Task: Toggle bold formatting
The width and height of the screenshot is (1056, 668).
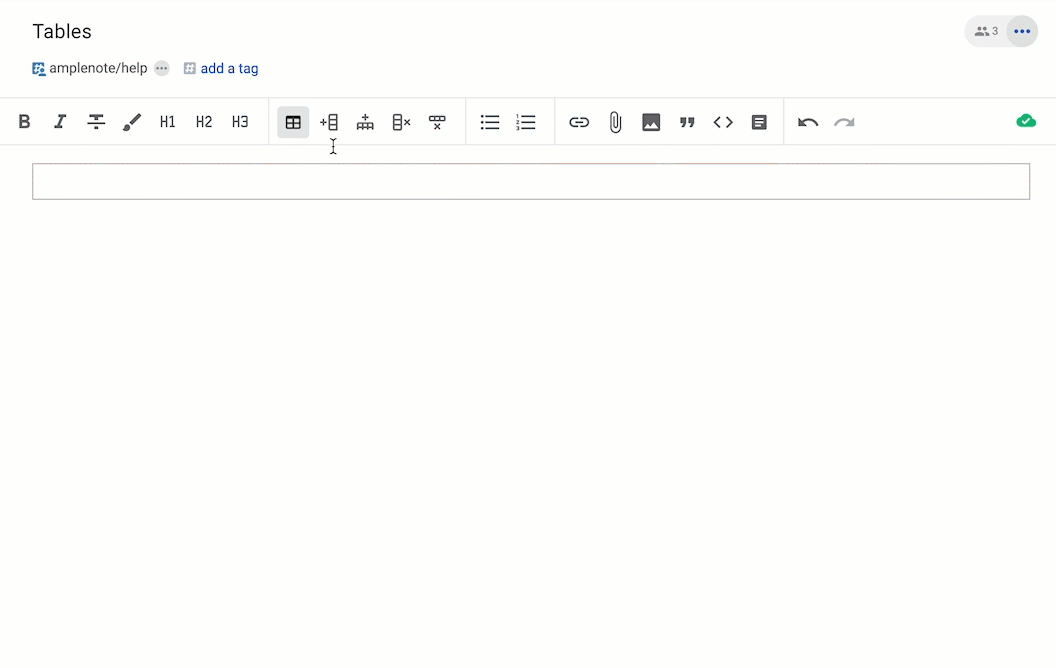Action: (24, 122)
